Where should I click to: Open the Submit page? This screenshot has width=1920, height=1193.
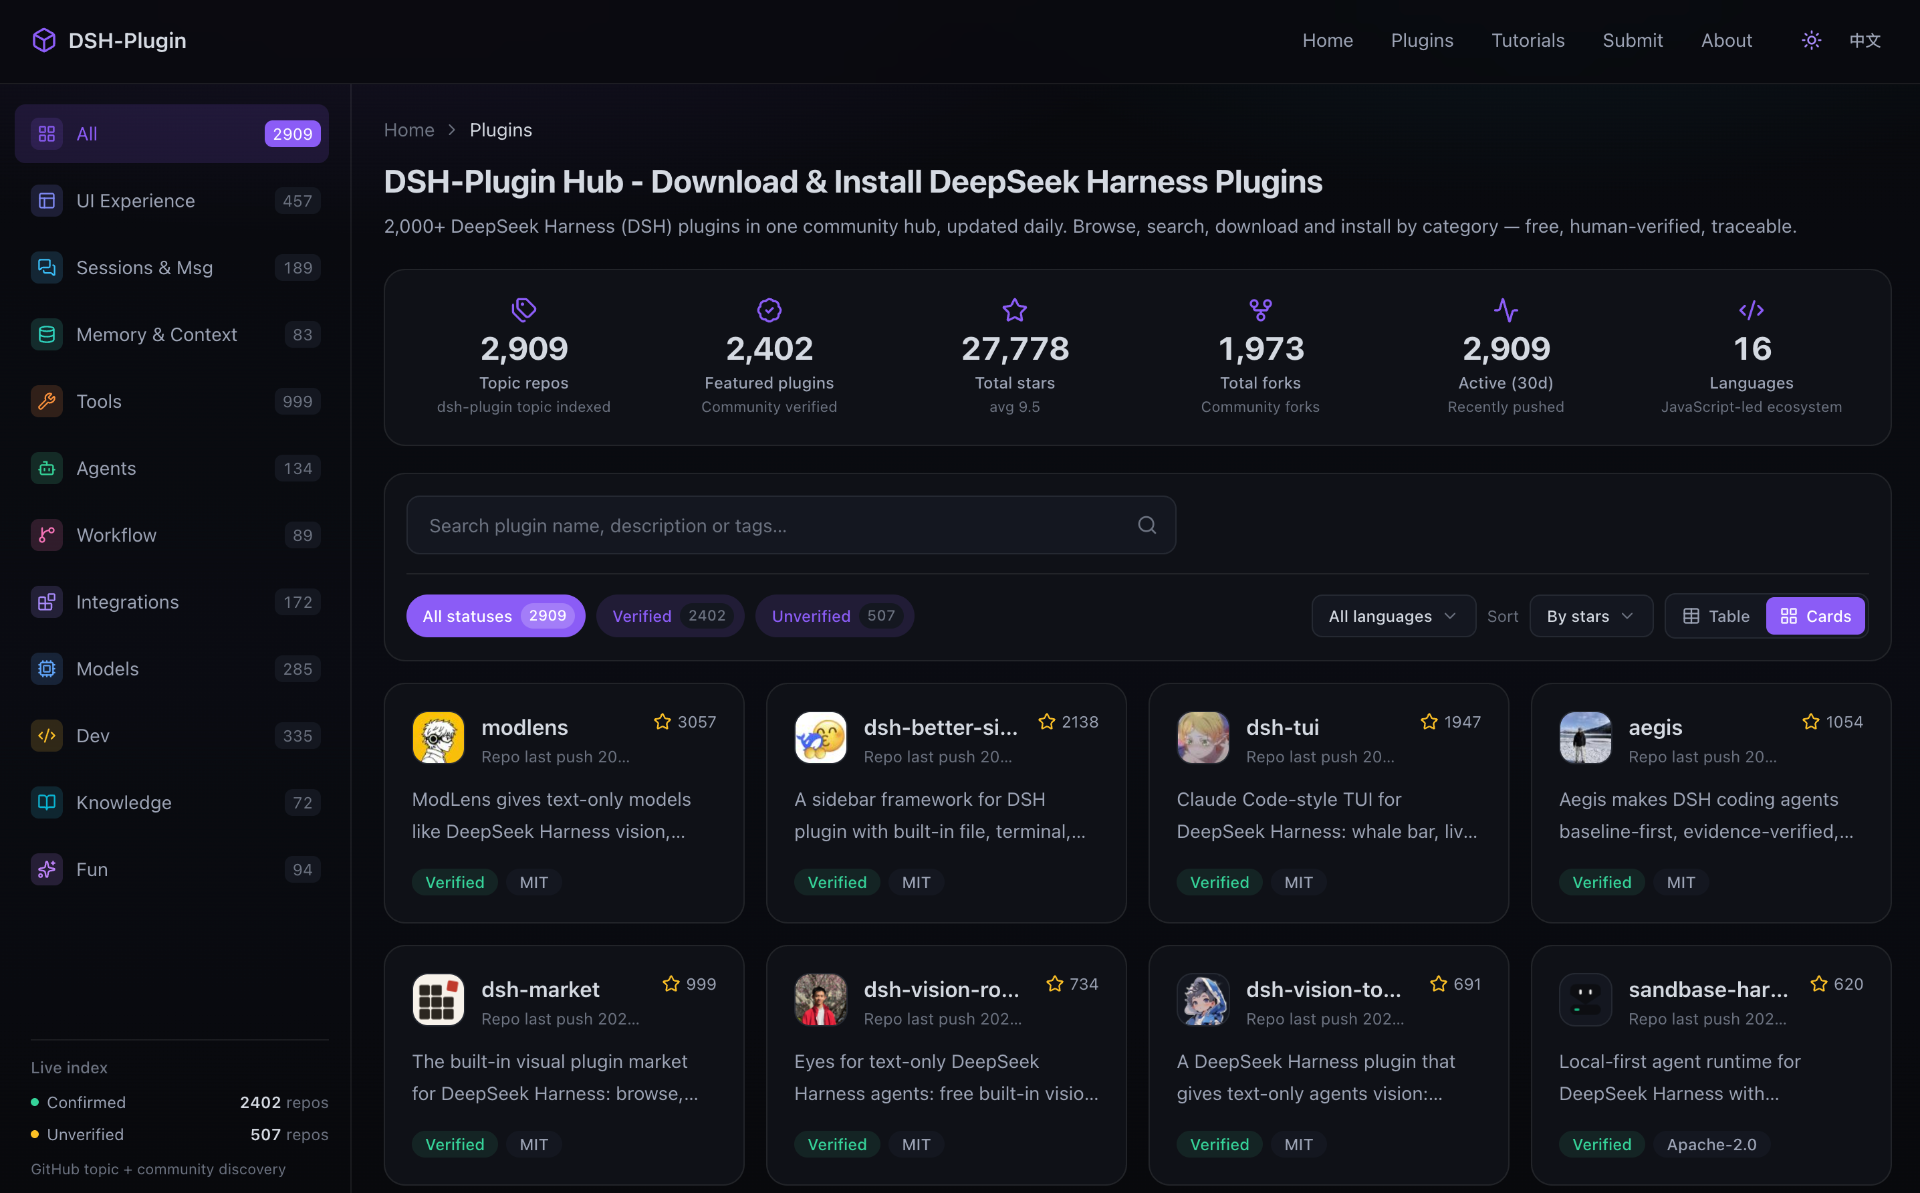(1633, 40)
